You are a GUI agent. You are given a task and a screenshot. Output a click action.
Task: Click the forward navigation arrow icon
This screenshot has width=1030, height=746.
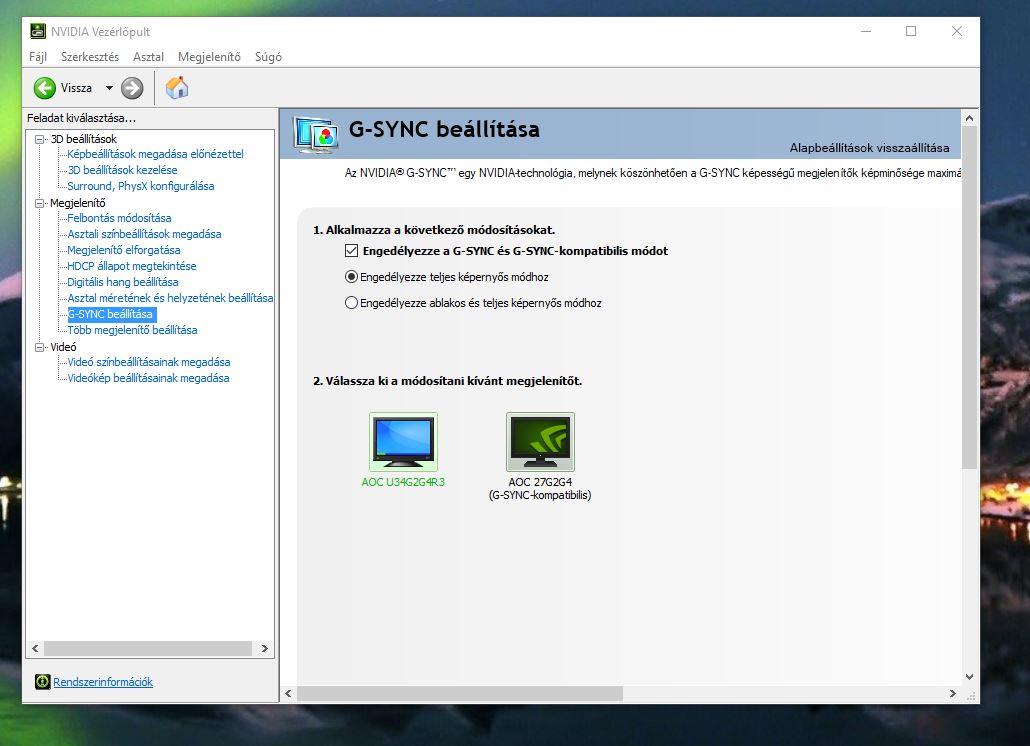[x=132, y=88]
